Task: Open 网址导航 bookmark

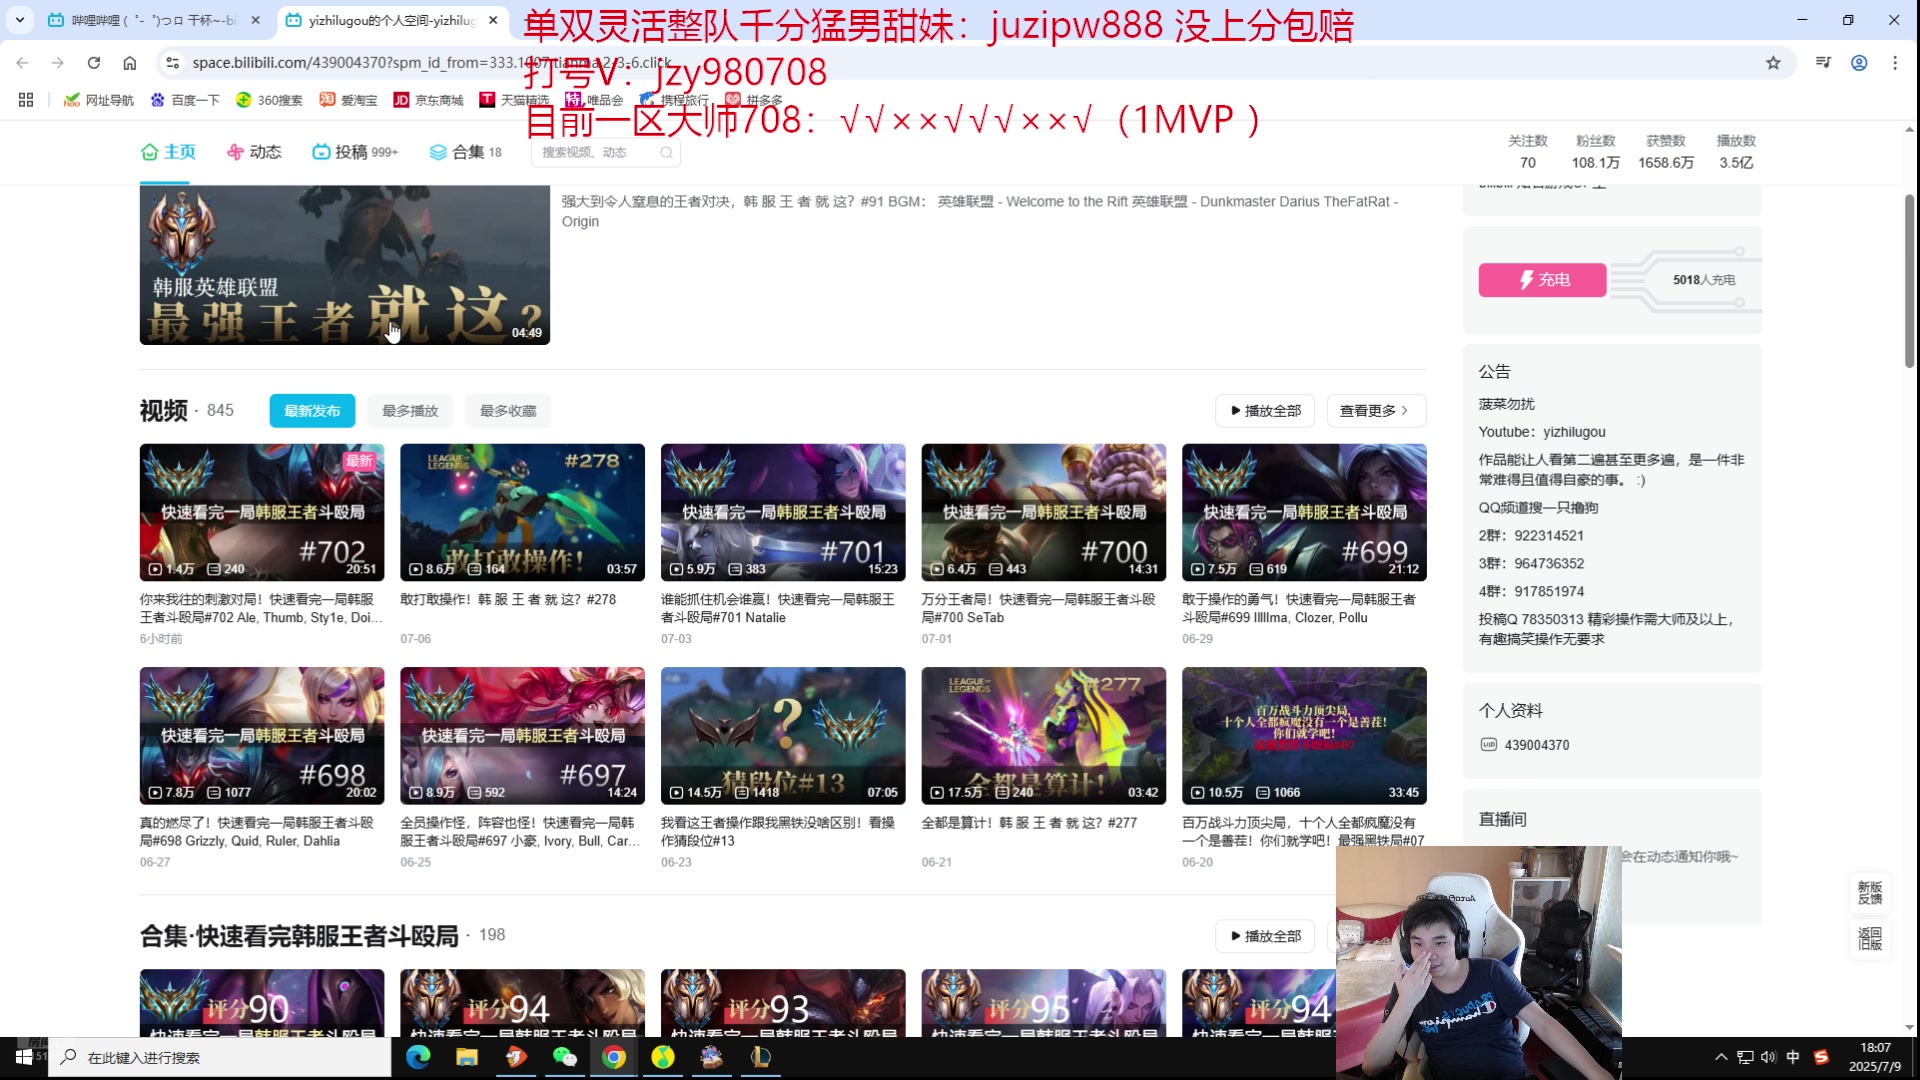Action: (99, 100)
